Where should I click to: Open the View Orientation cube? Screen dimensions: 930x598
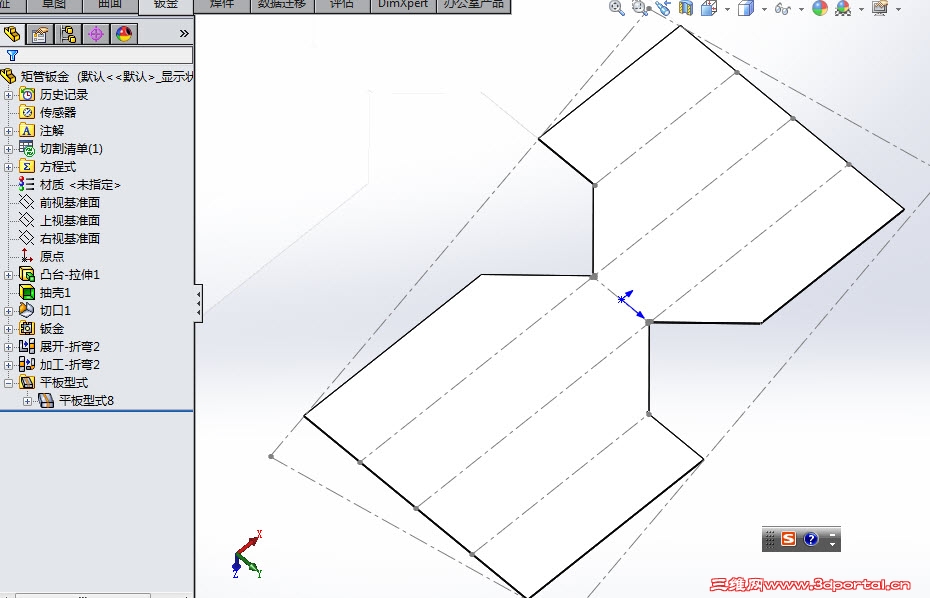(x=709, y=7)
